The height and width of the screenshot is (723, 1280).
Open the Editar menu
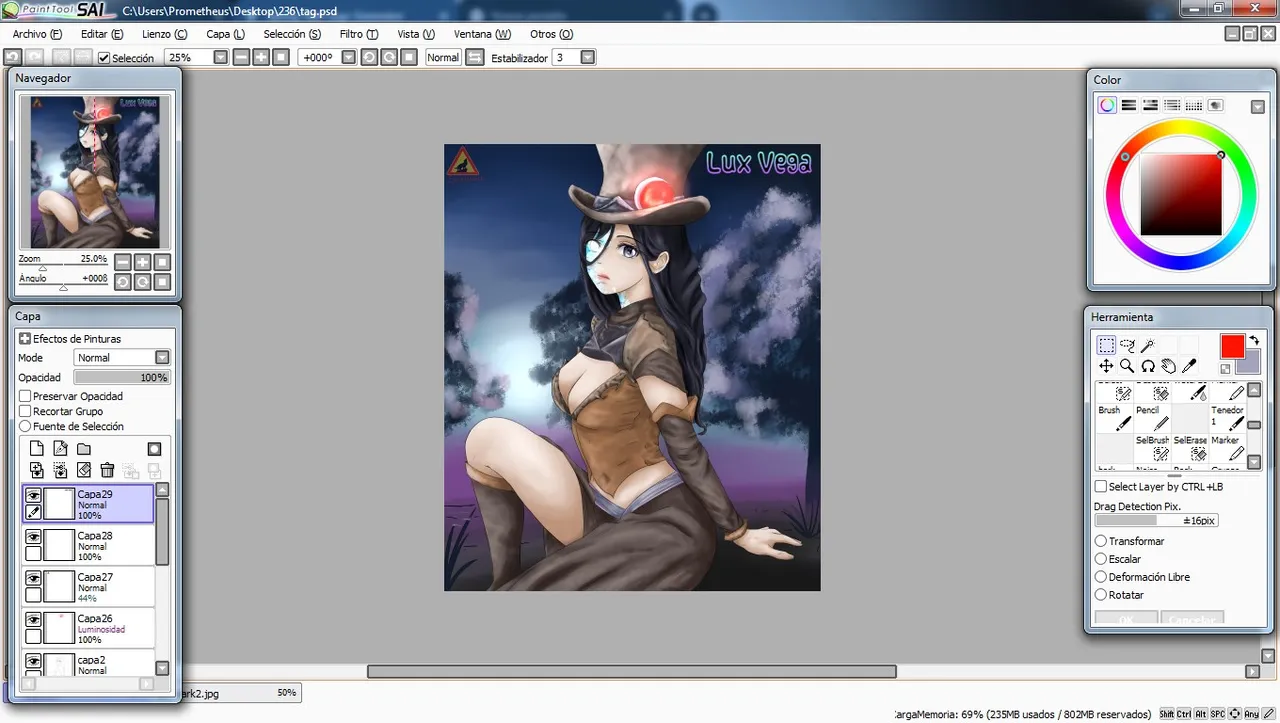coord(100,34)
